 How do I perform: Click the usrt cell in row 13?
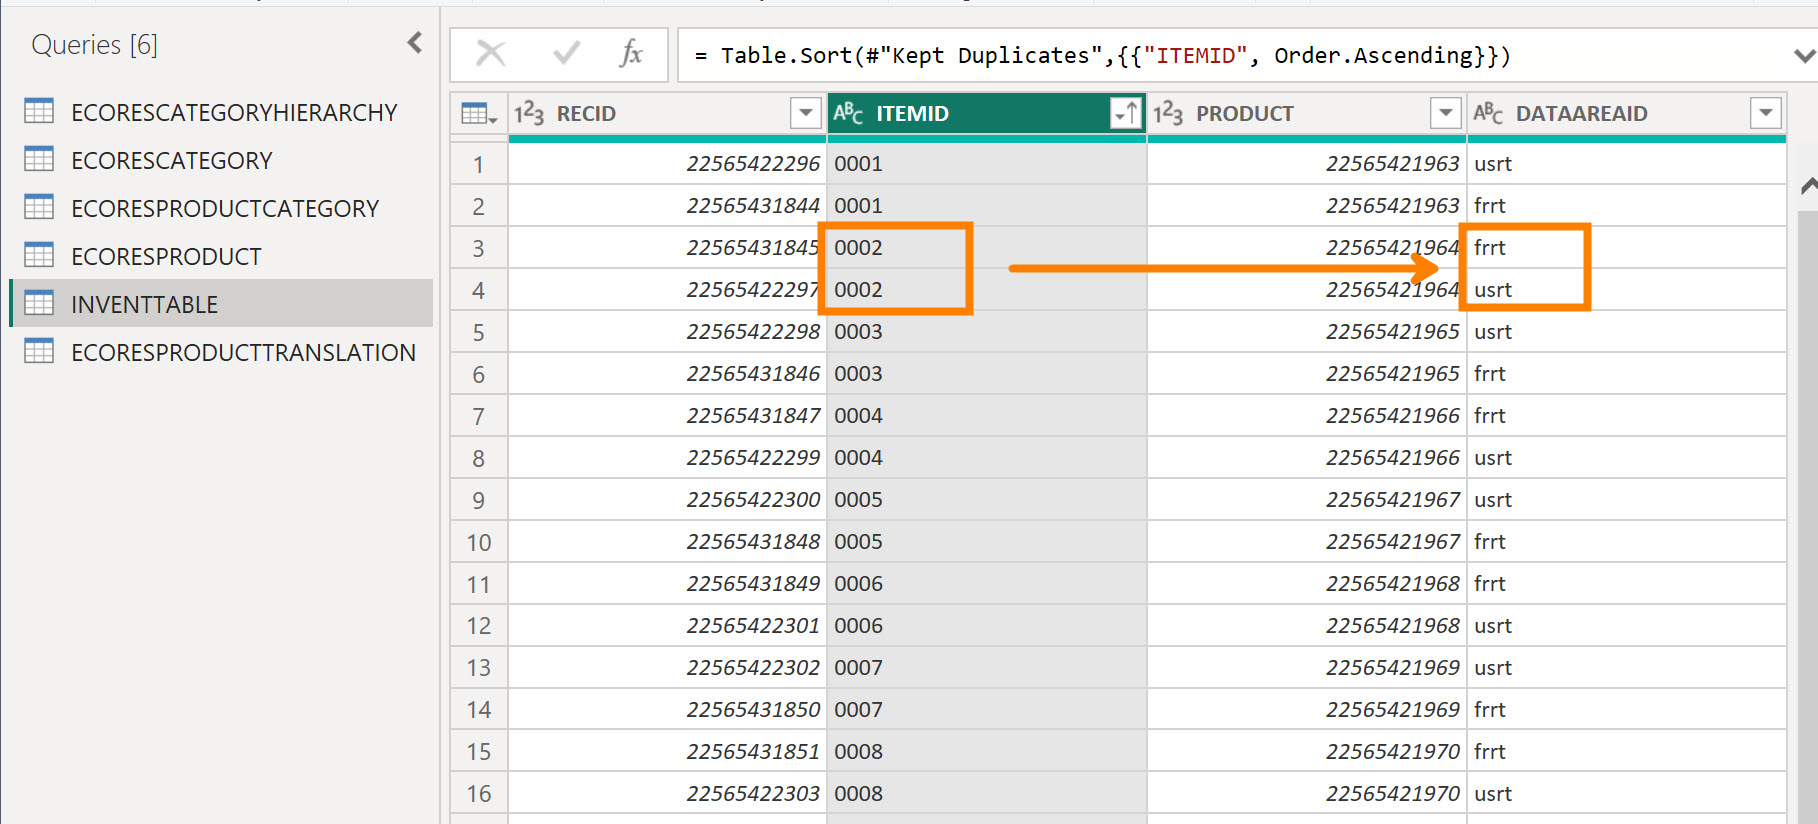(x=1626, y=668)
